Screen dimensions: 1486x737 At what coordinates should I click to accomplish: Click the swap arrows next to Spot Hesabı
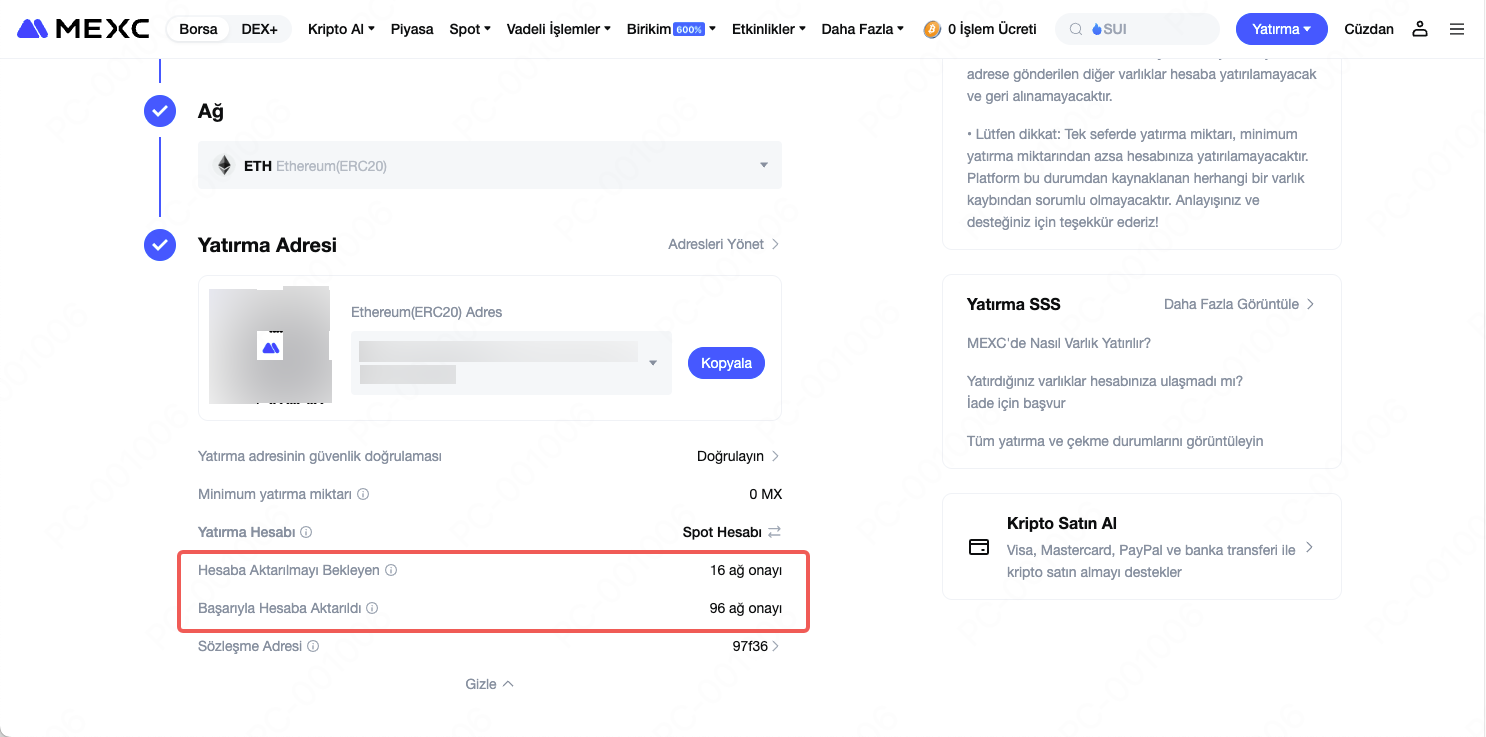tap(774, 532)
